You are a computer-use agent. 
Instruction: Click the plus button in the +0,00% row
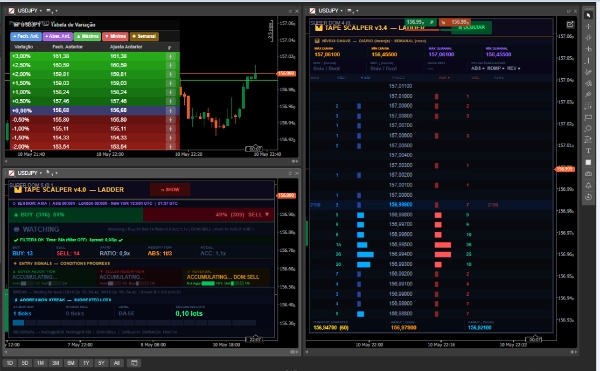(x=170, y=111)
